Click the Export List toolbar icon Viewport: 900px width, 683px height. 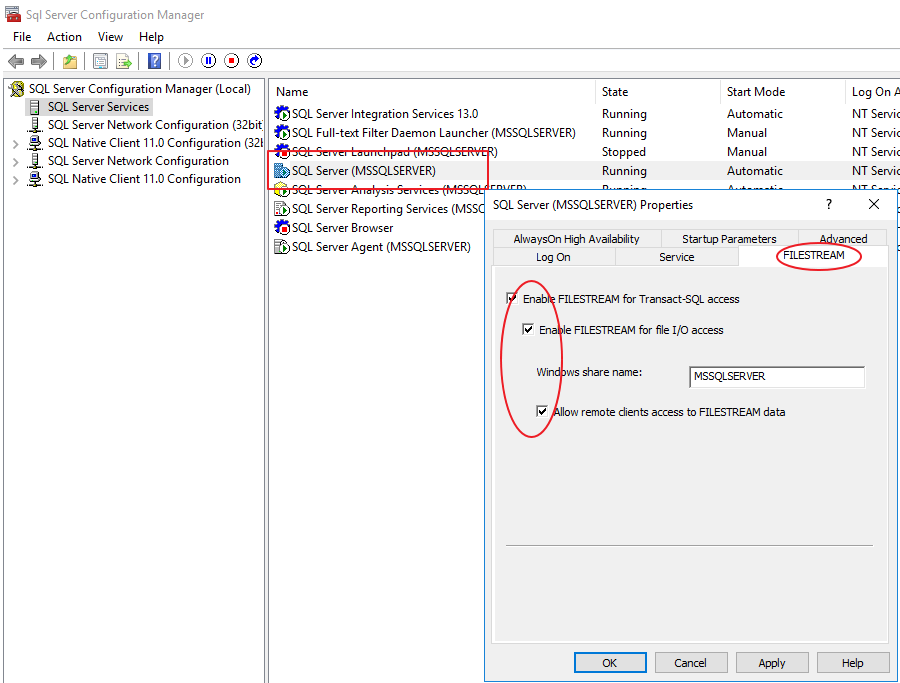[124, 61]
